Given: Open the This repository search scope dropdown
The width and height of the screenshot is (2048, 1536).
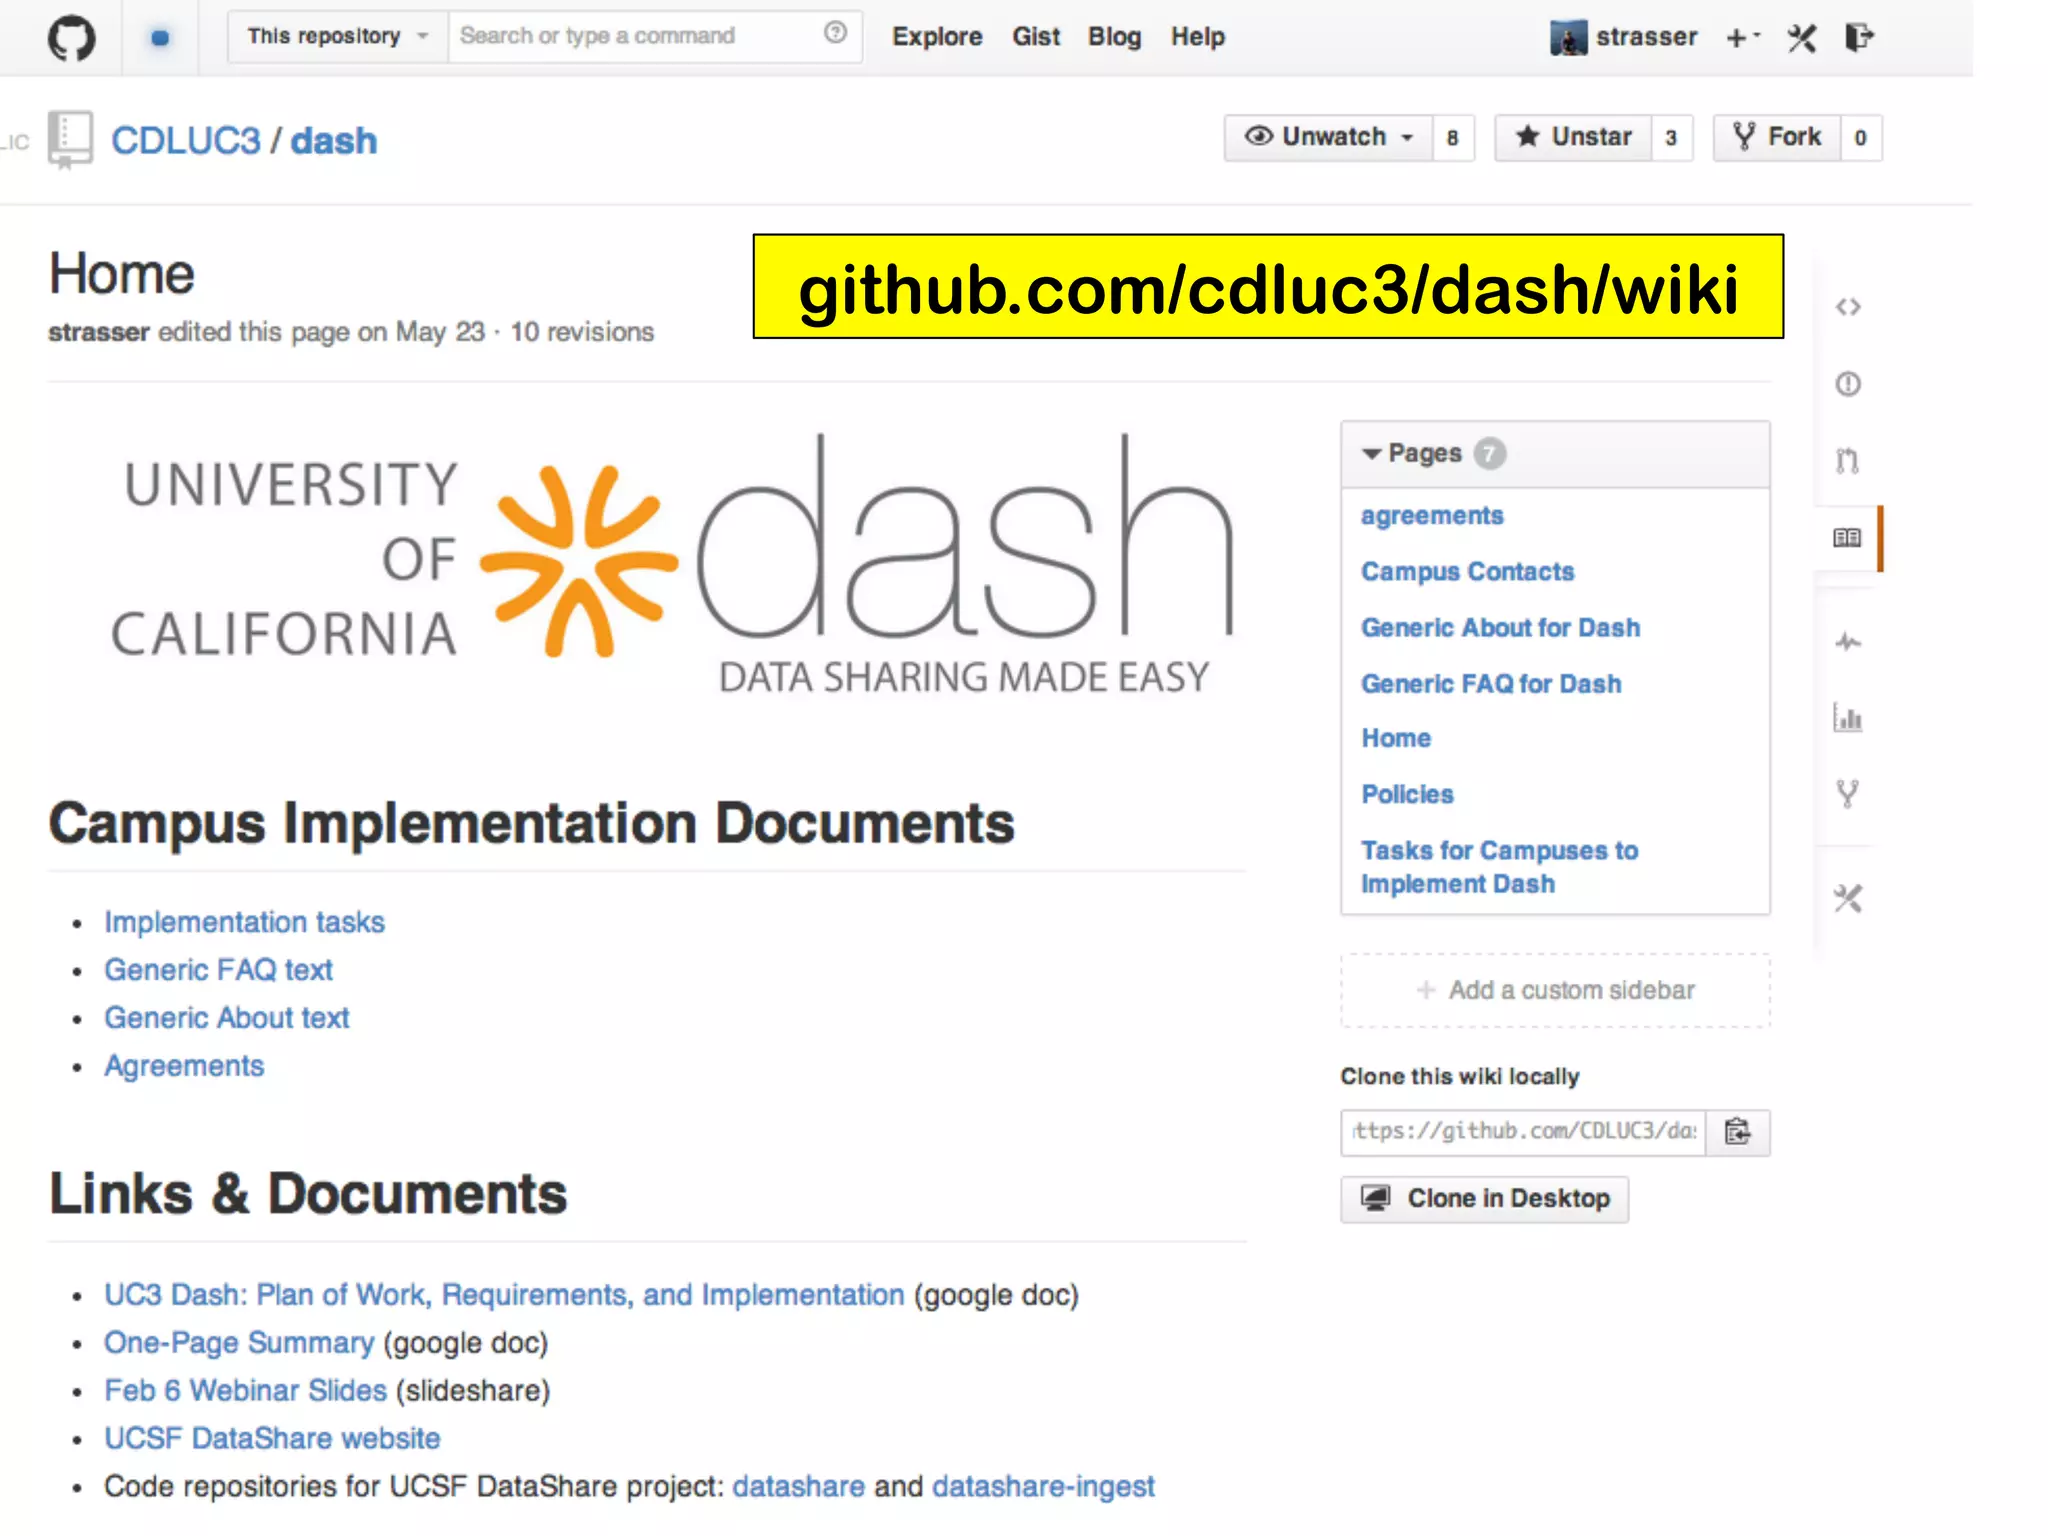Looking at the screenshot, I should 338,37.
